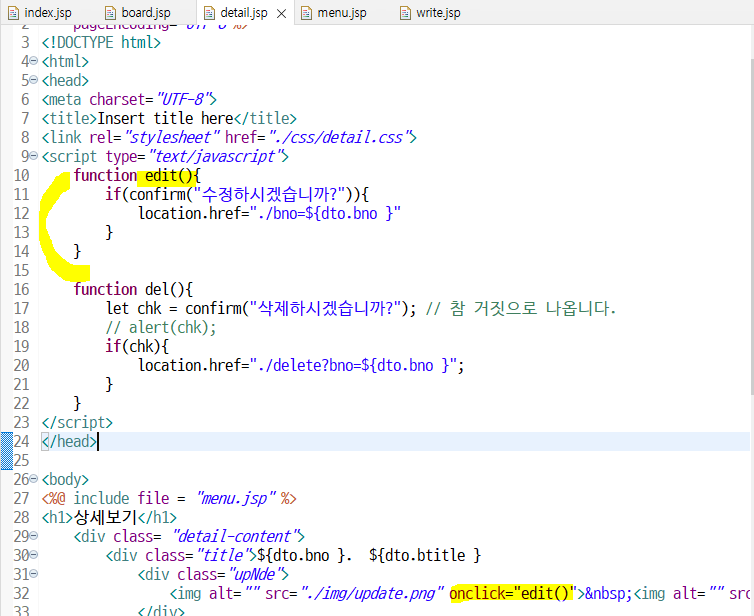
Task: Click the '// 참 거짓으로 나옵니다.' comment
Action: point(521,308)
